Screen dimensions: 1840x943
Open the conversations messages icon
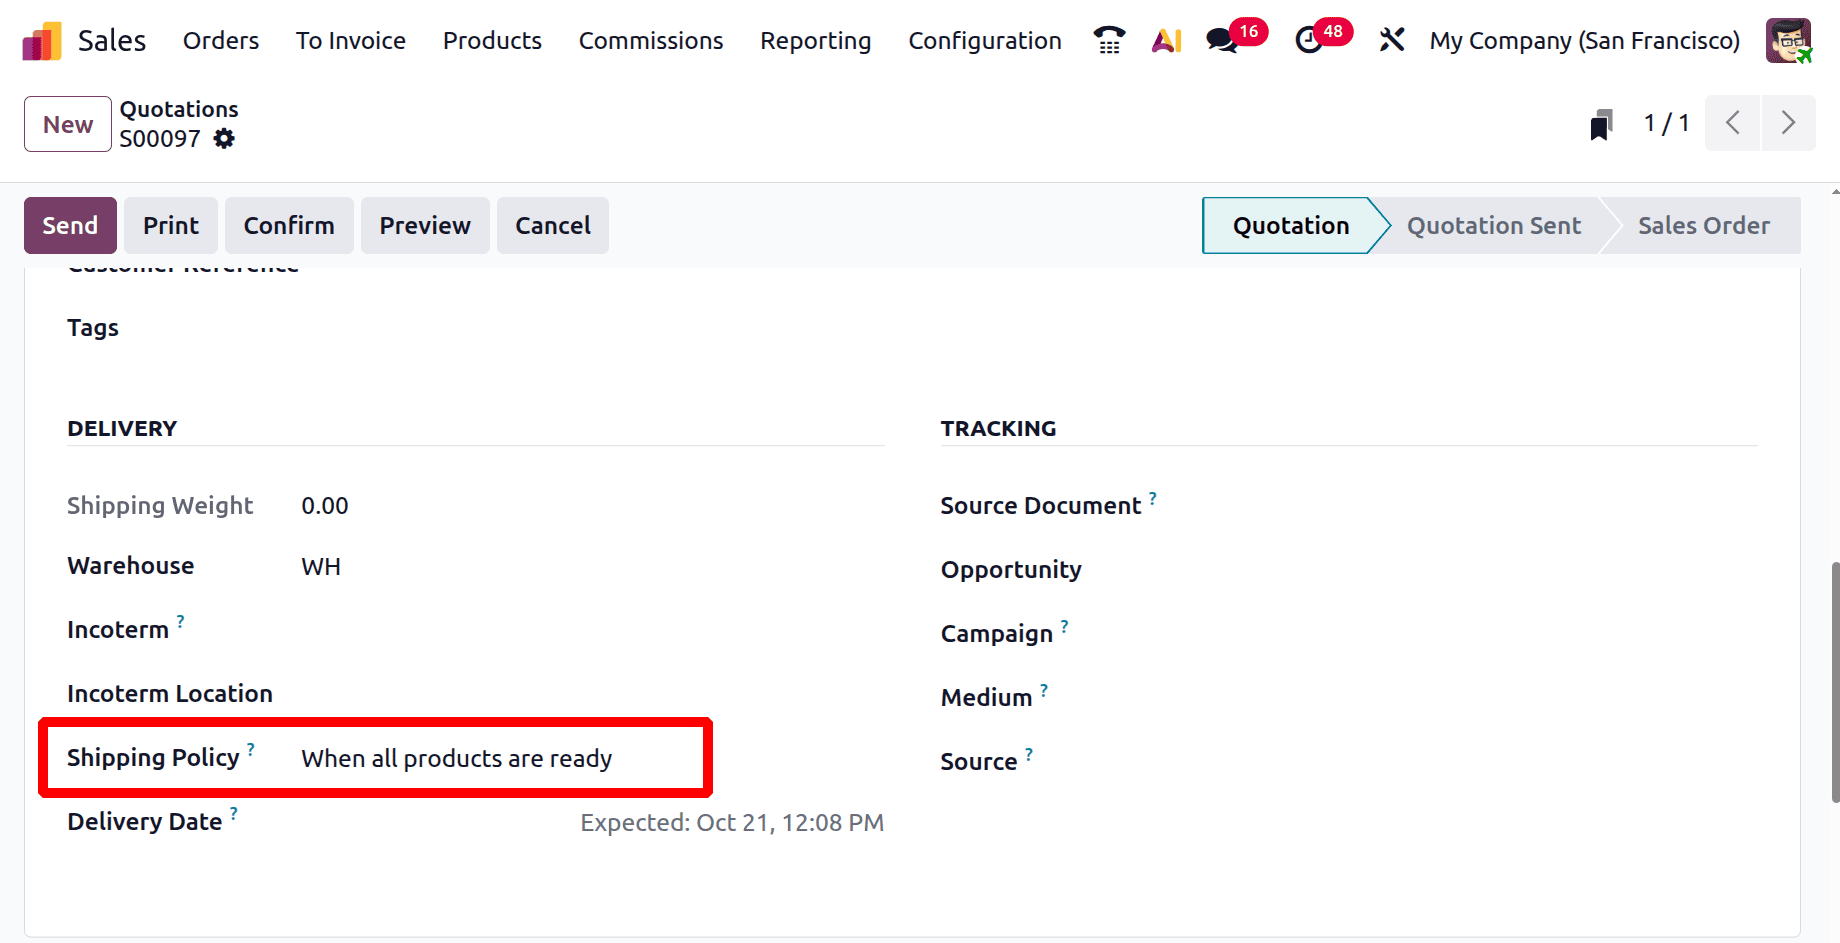(x=1222, y=41)
